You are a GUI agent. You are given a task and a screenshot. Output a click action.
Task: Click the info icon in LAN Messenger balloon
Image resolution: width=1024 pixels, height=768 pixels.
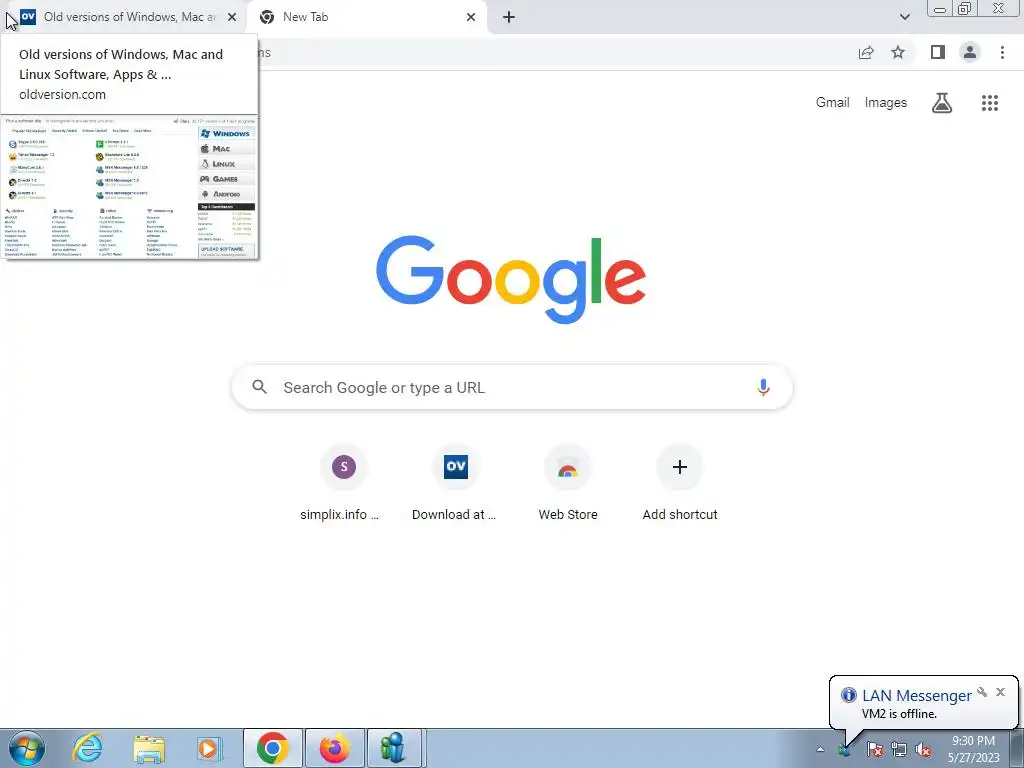(848, 695)
